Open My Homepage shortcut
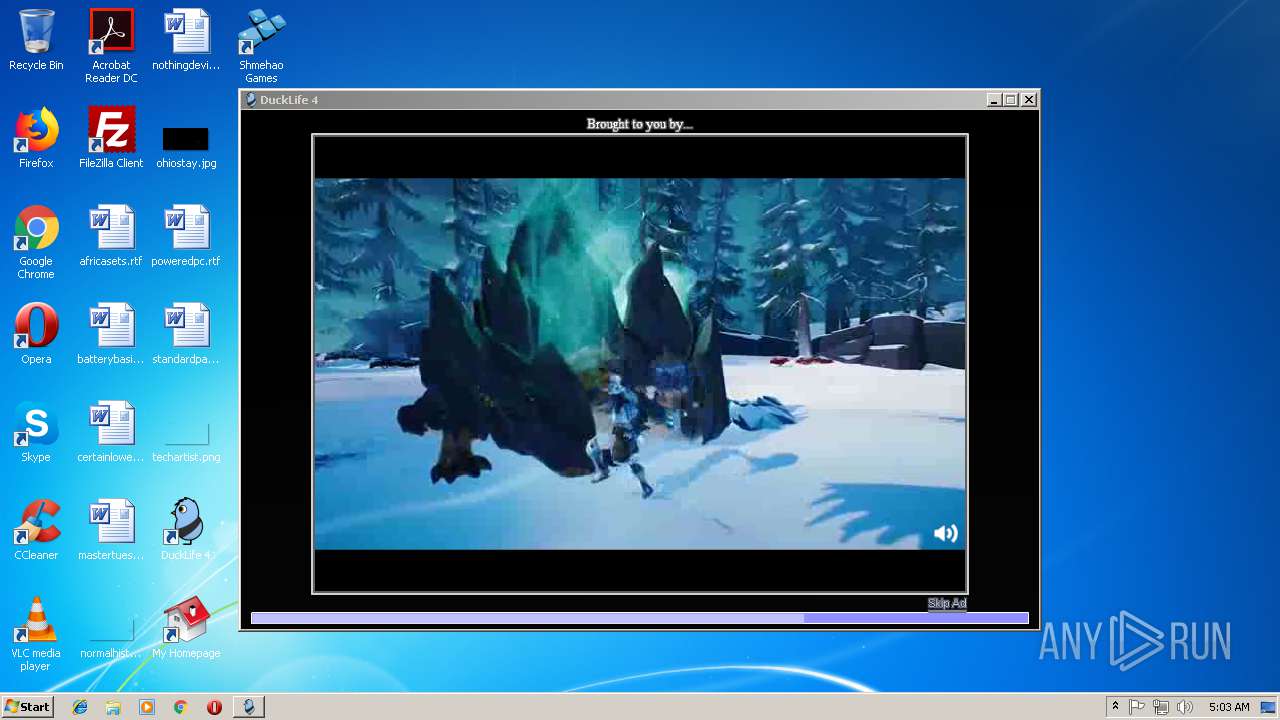Viewport: 1280px width, 720px height. [186, 628]
